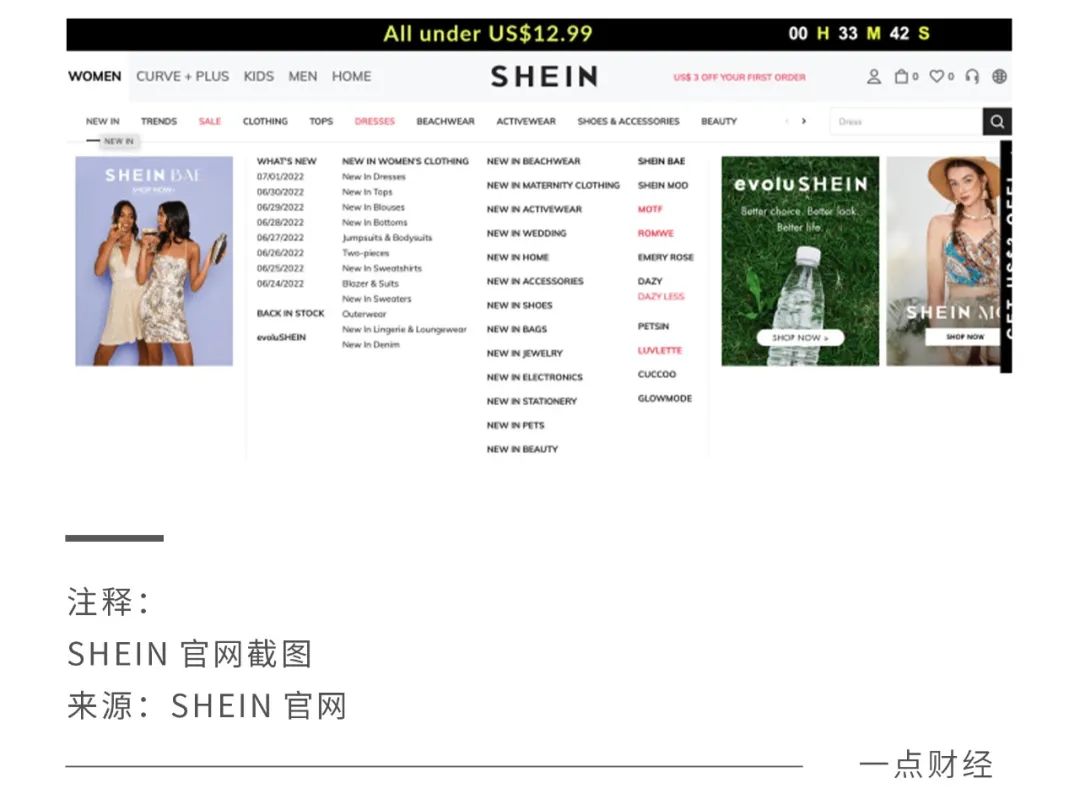Open the EMERY ROSE brand link

pos(666,258)
